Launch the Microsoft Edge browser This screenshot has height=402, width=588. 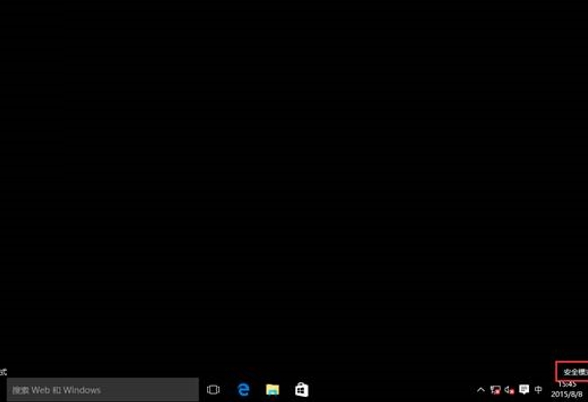pos(243,390)
